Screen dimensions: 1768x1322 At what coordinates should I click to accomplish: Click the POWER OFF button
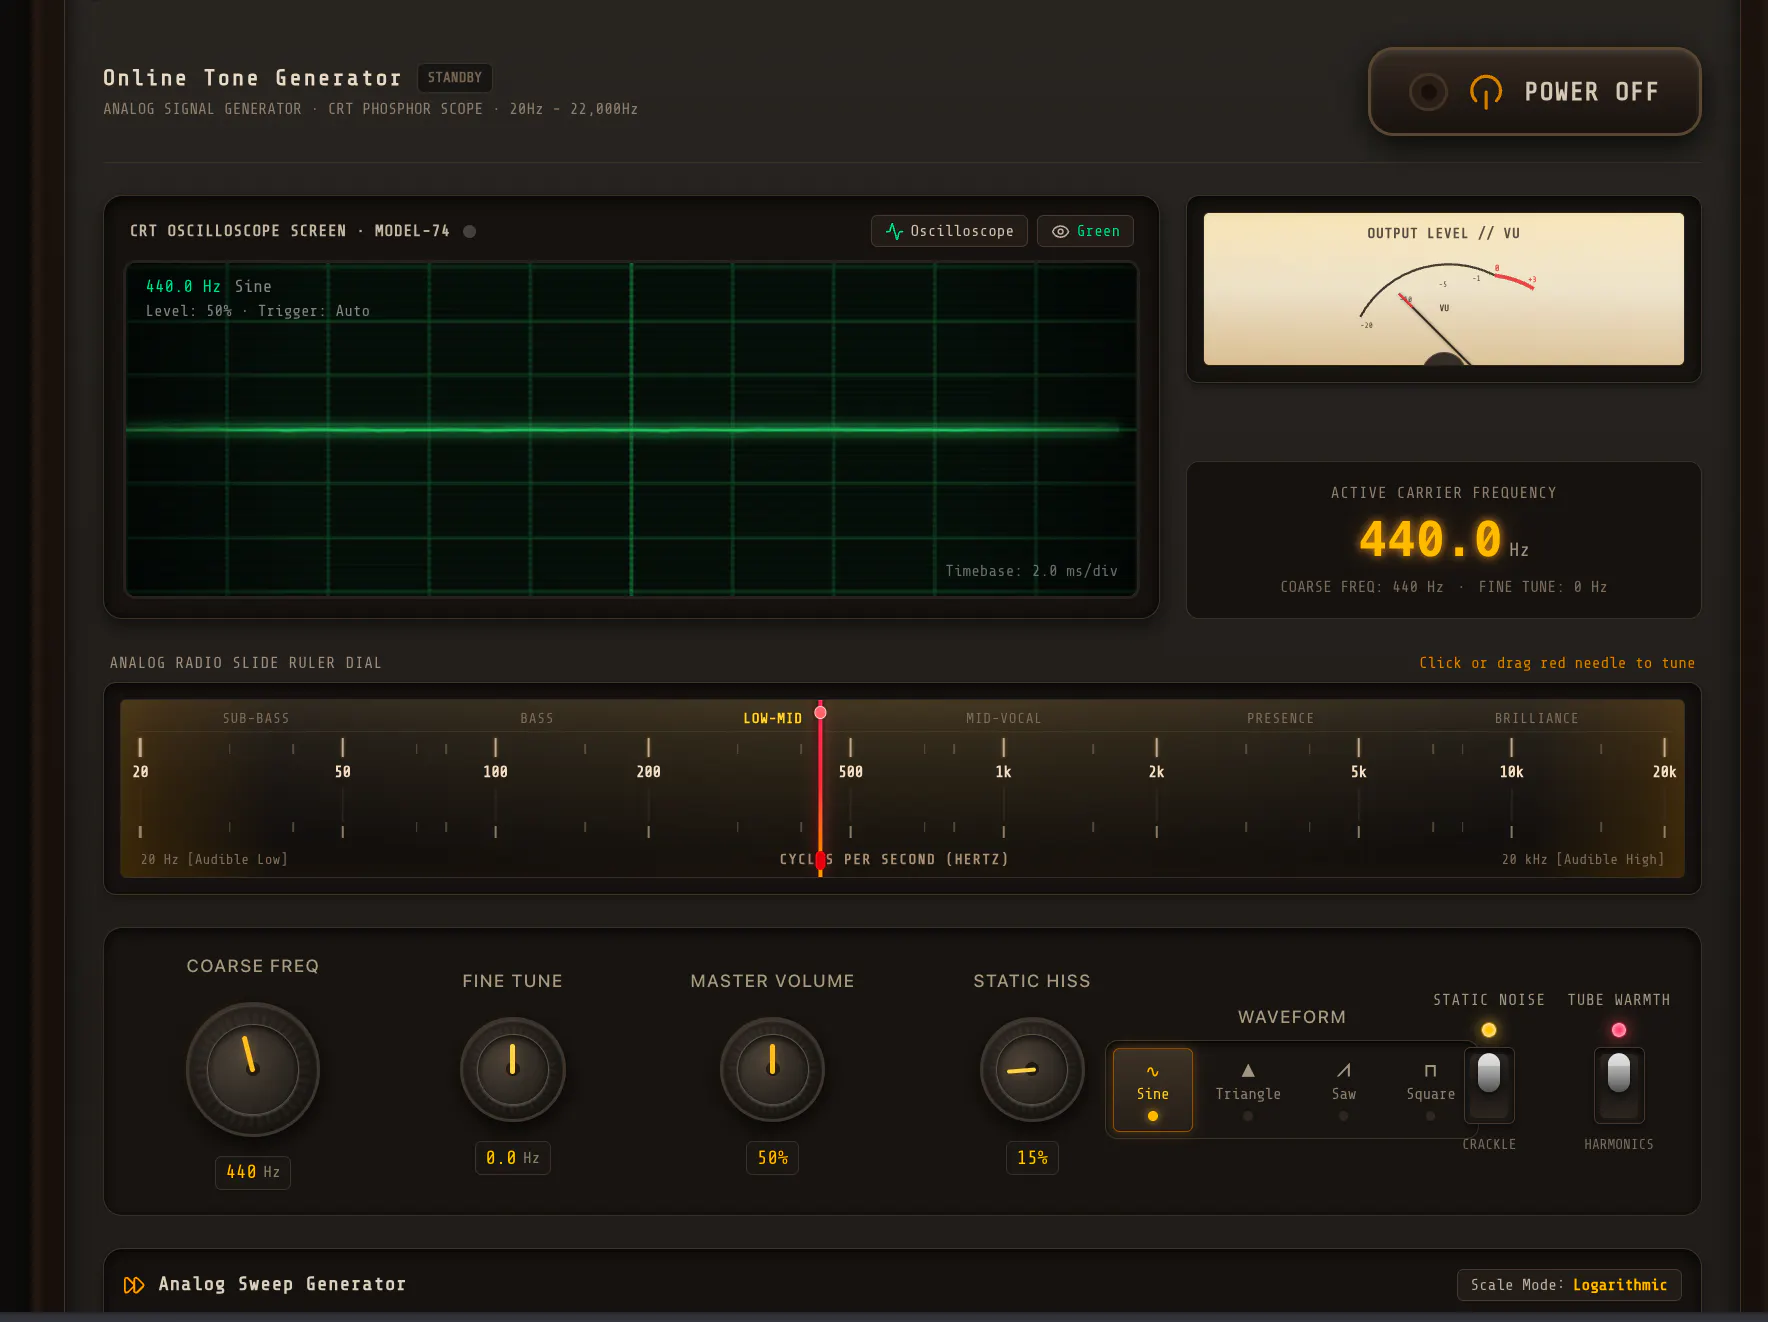click(x=1534, y=91)
